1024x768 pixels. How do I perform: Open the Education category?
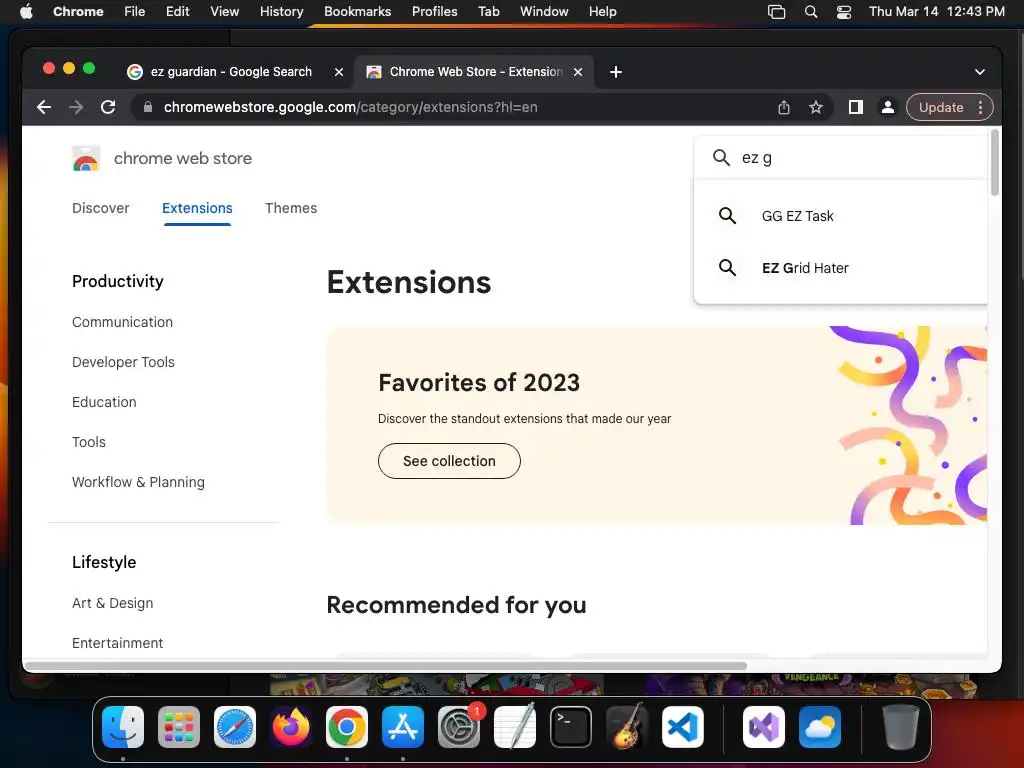coord(104,402)
